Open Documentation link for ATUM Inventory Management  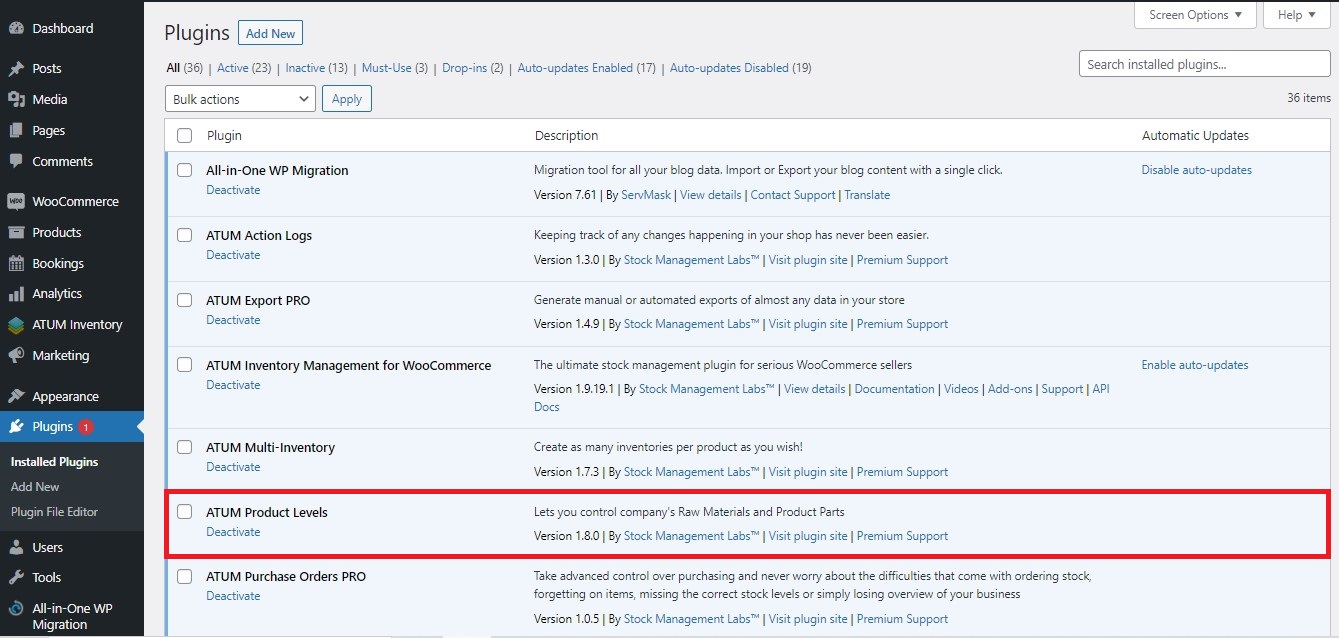click(x=895, y=389)
